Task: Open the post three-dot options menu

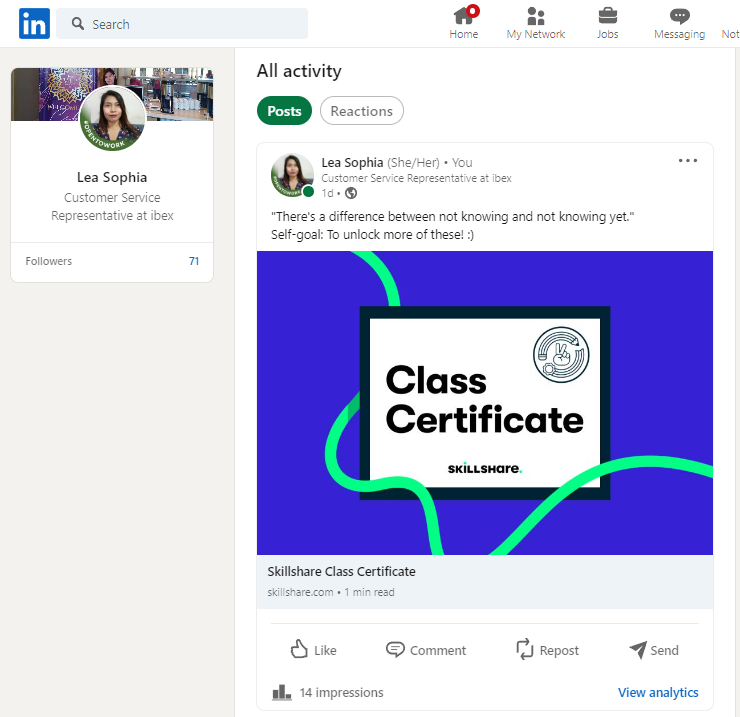Action: pyautogui.click(x=688, y=160)
